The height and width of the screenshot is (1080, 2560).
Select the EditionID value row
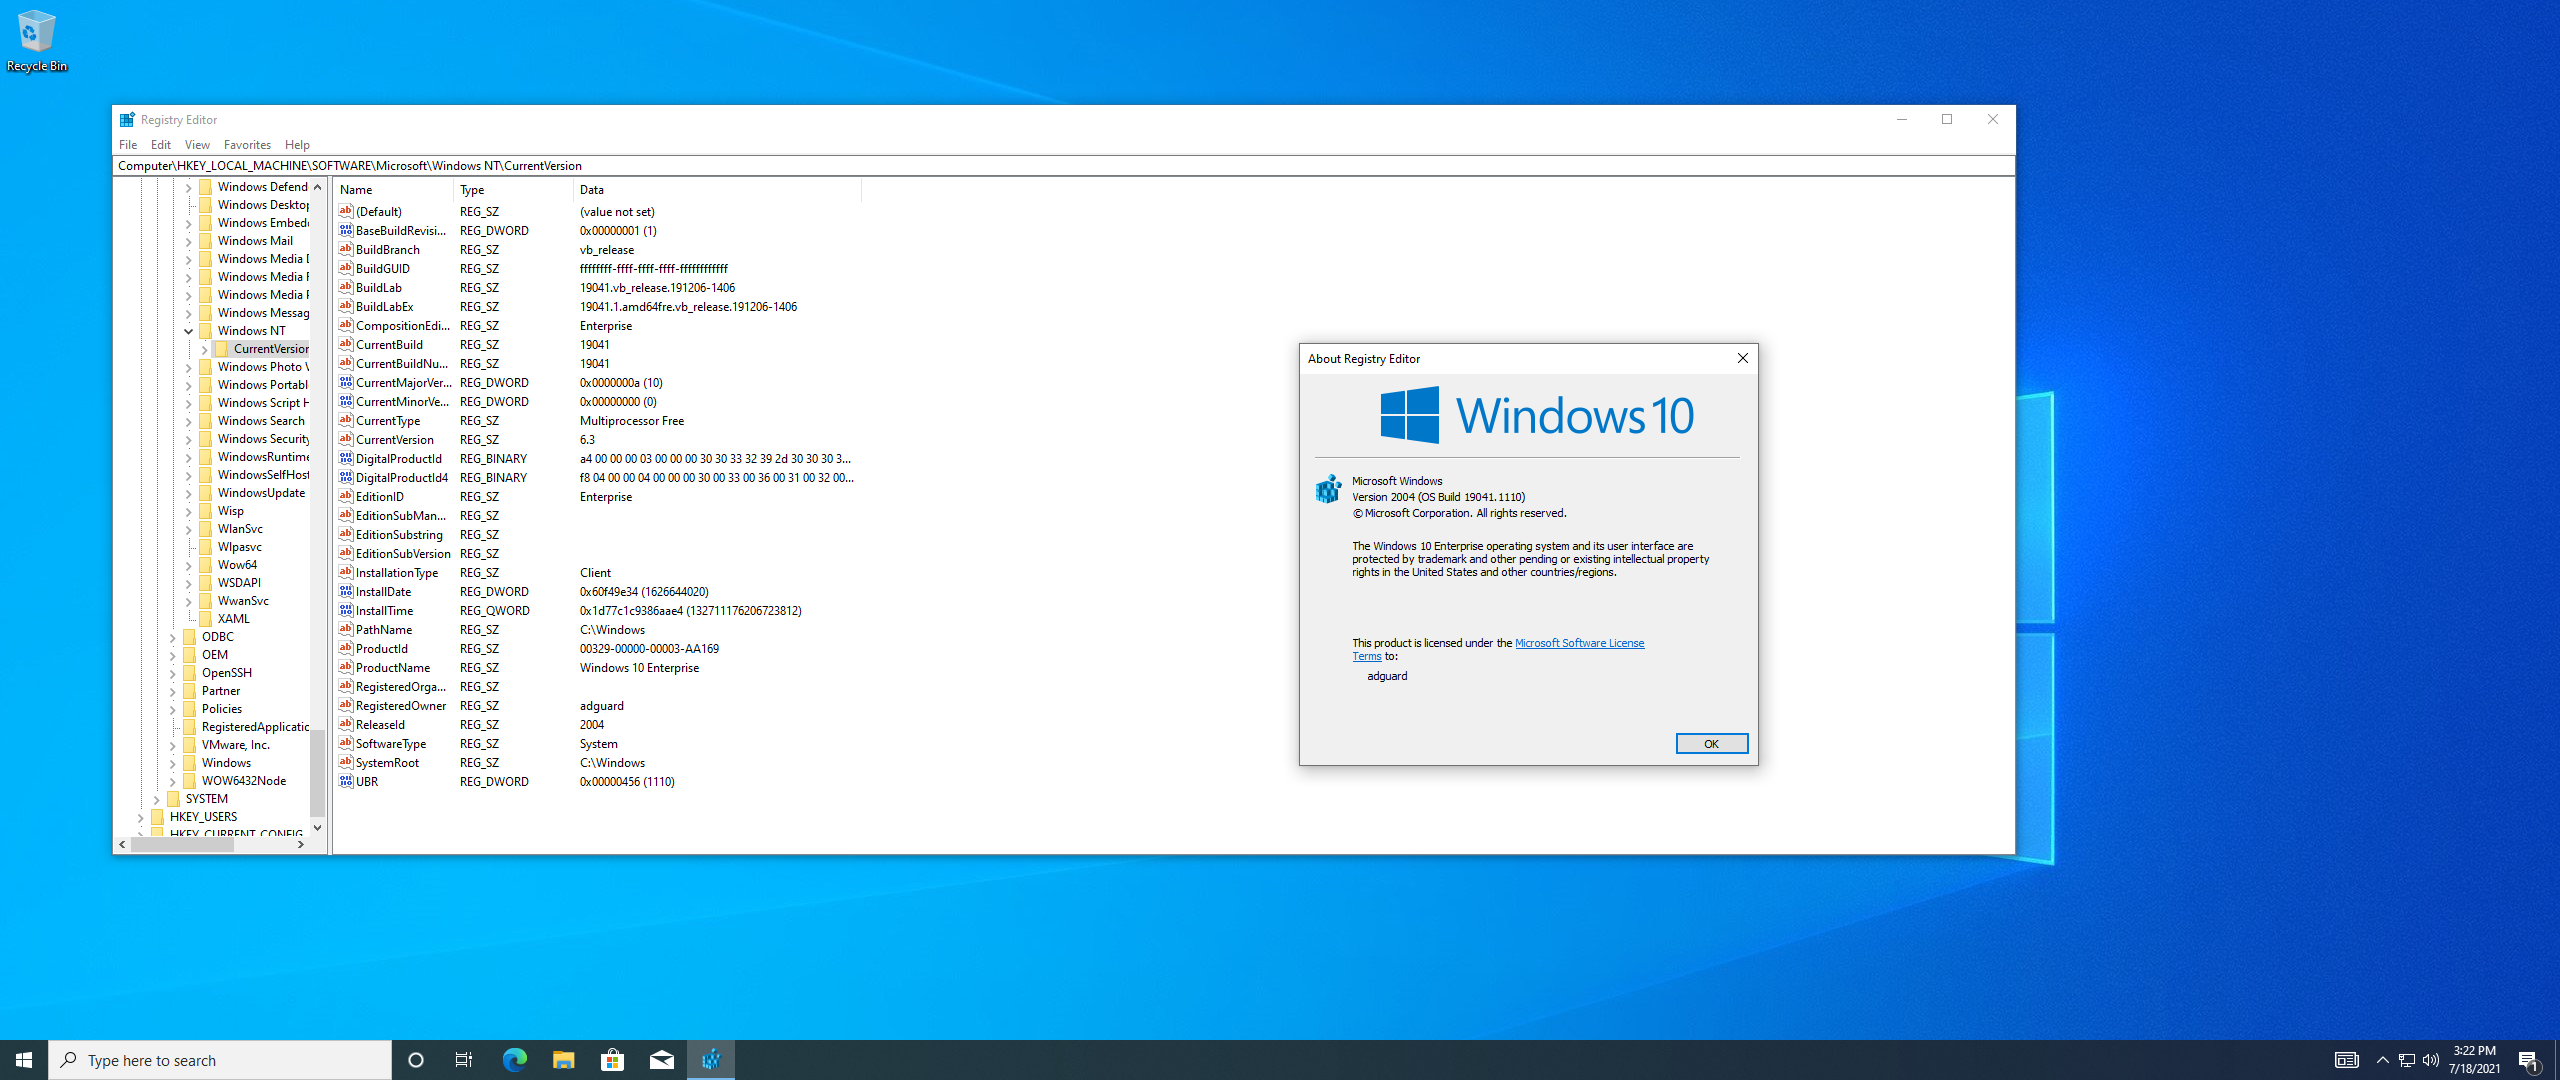pyautogui.click(x=597, y=497)
